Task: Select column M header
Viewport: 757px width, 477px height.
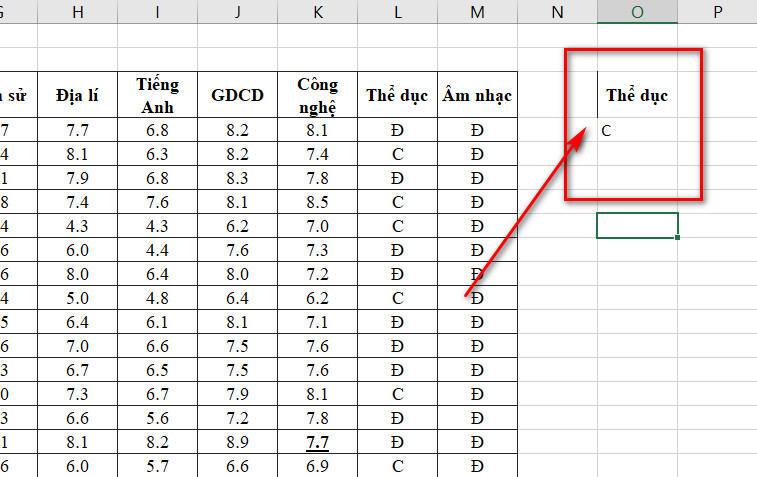Action: [477, 11]
